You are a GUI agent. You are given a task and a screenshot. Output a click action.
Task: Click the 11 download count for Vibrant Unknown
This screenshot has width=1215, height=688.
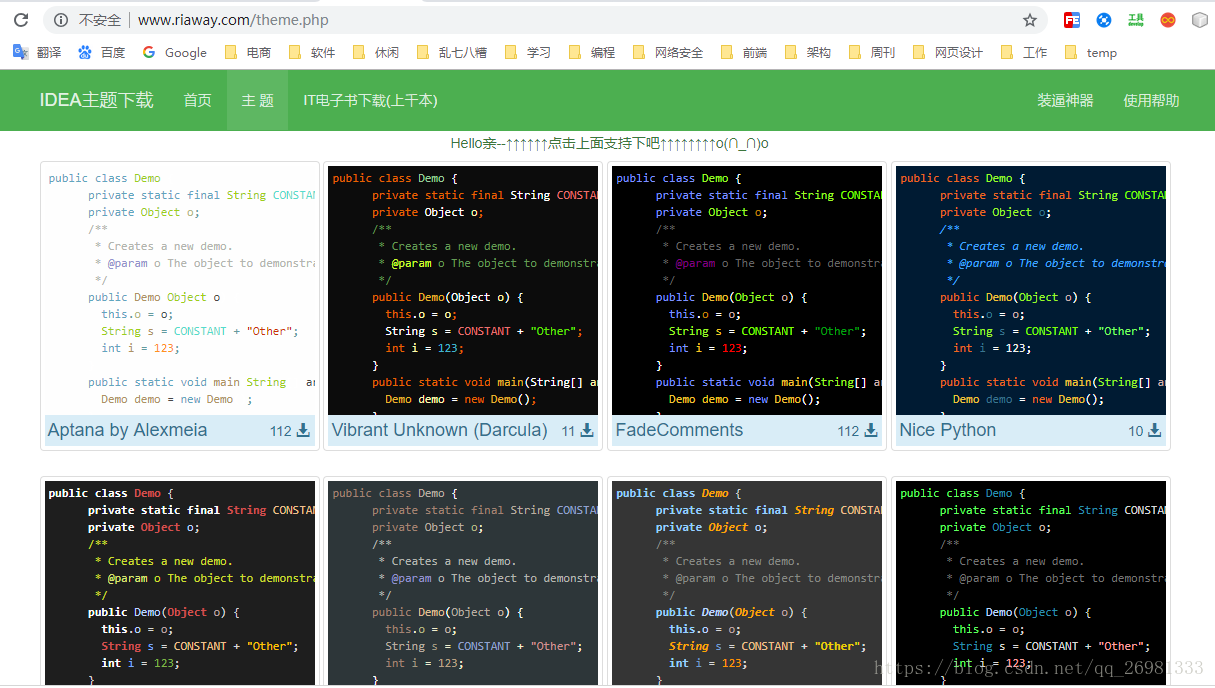[568, 431]
